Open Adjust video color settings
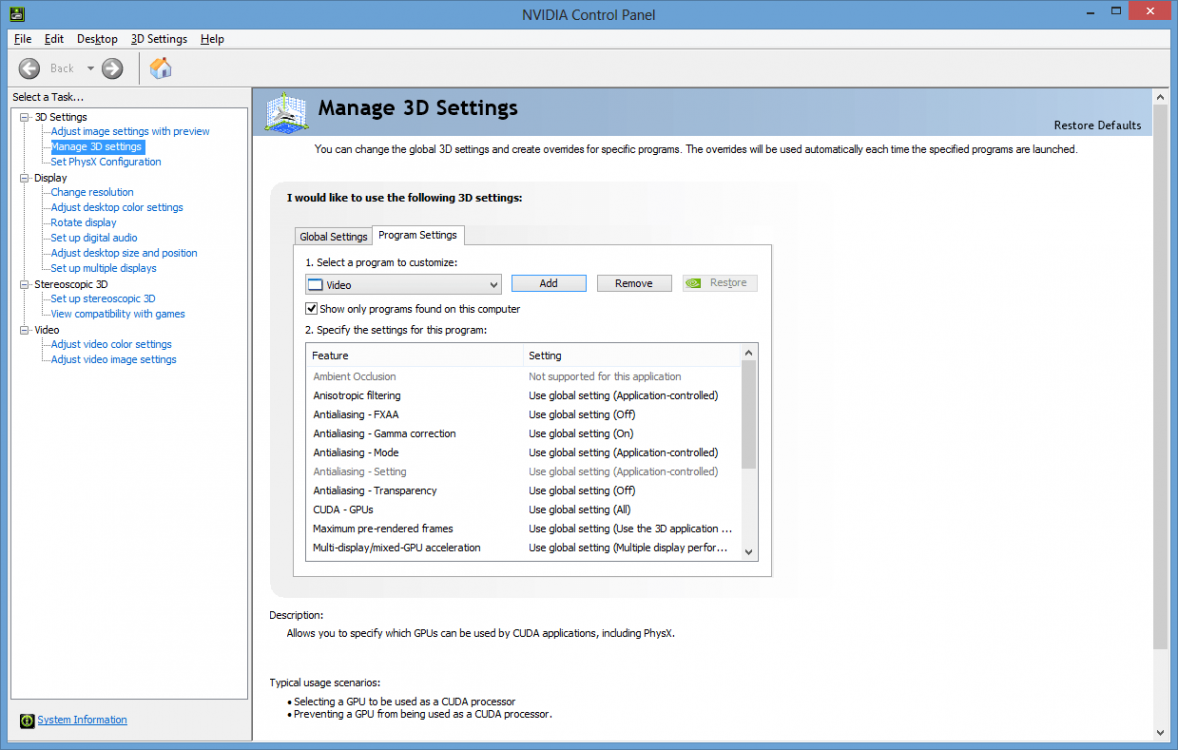1178x750 pixels. coord(111,344)
